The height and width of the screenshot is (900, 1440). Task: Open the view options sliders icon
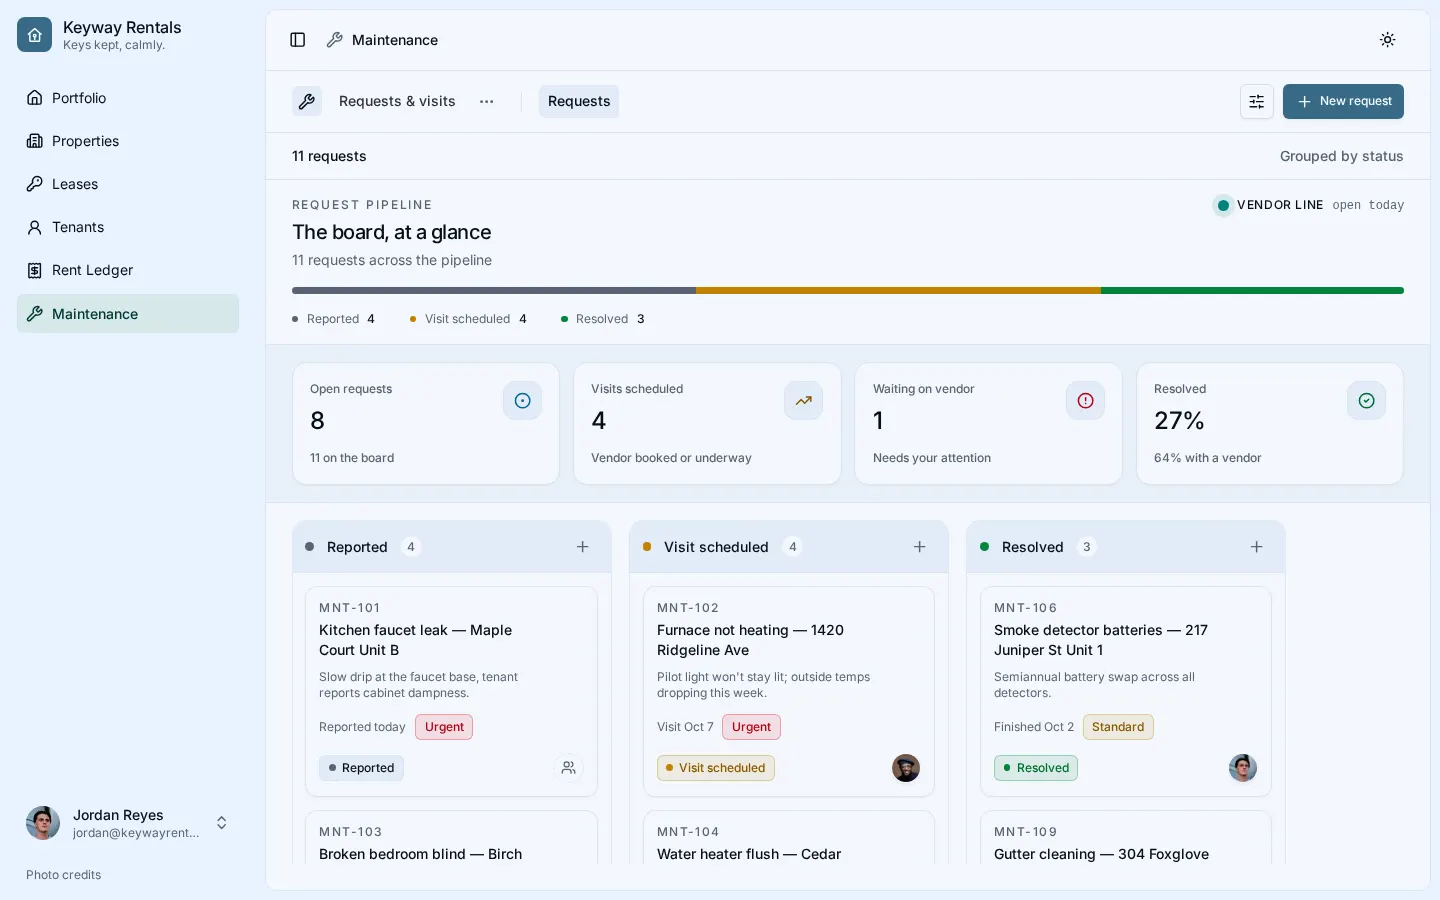(x=1257, y=101)
